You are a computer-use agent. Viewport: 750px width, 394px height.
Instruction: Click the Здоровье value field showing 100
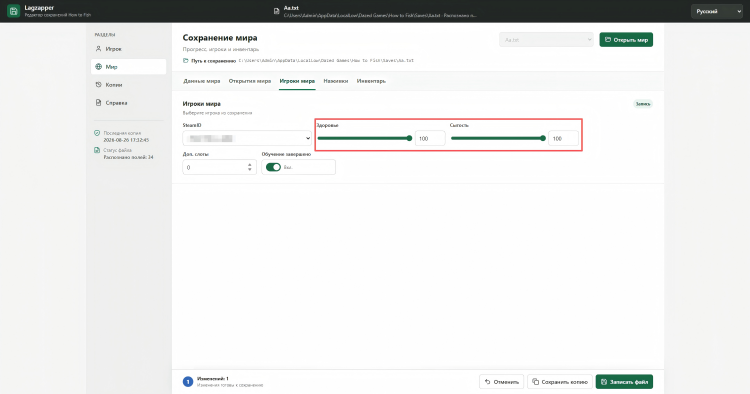(x=430, y=138)
